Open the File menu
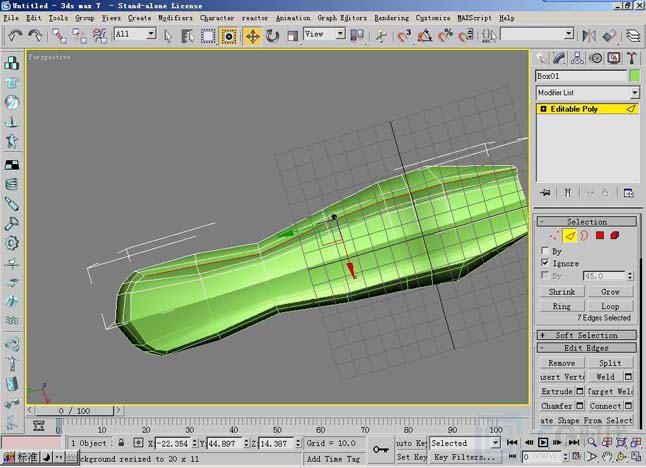The image size is (646, 468). click(11, 18)
